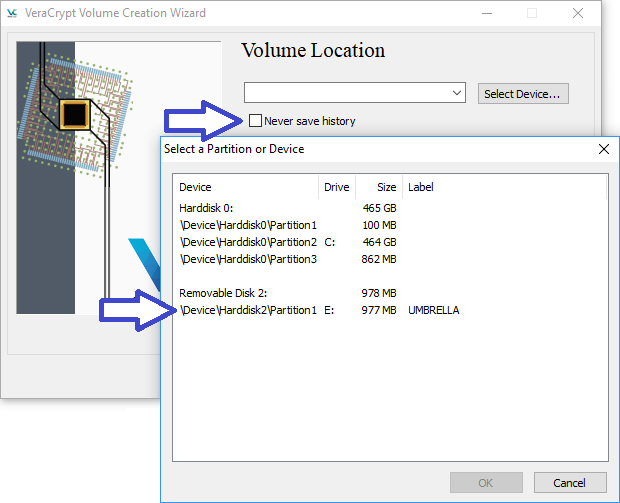Click the E: drive letter cell

tap(329, 310)
